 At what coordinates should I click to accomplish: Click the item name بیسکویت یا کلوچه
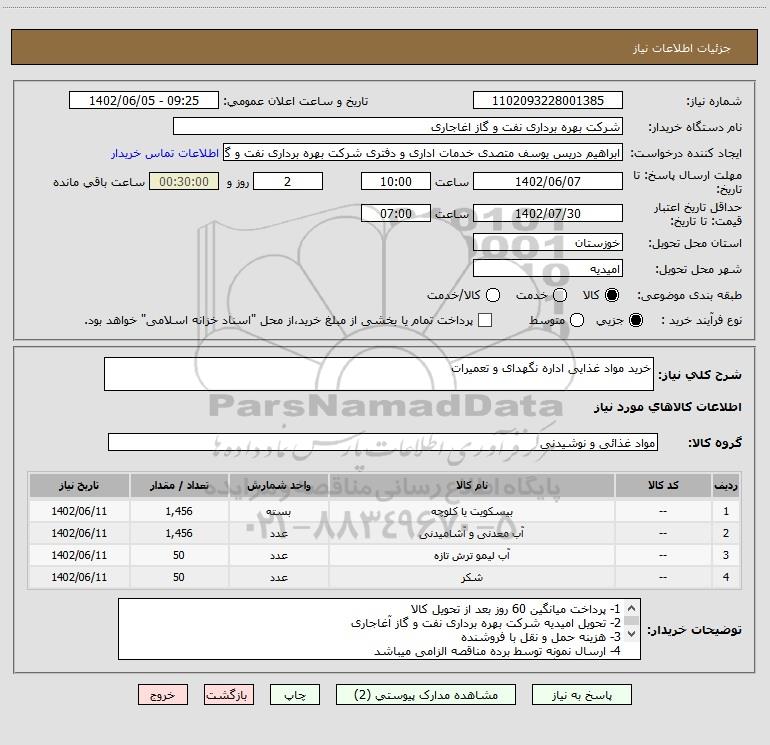pyautogui.click(x=471, y=511)
